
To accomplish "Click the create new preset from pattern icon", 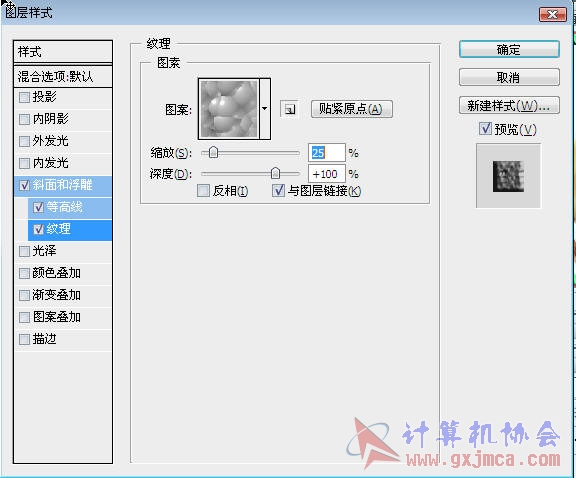I will 289,109.
